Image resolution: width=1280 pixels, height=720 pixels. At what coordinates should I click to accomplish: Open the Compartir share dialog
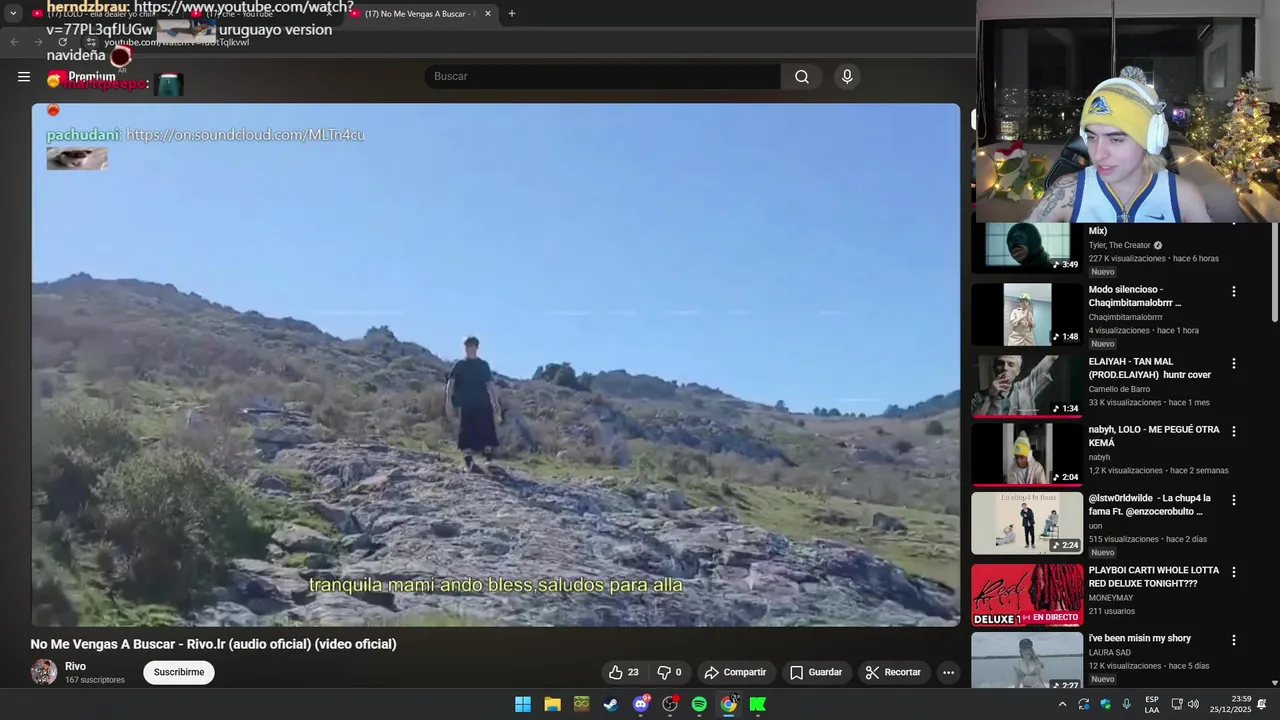point(735,672)
